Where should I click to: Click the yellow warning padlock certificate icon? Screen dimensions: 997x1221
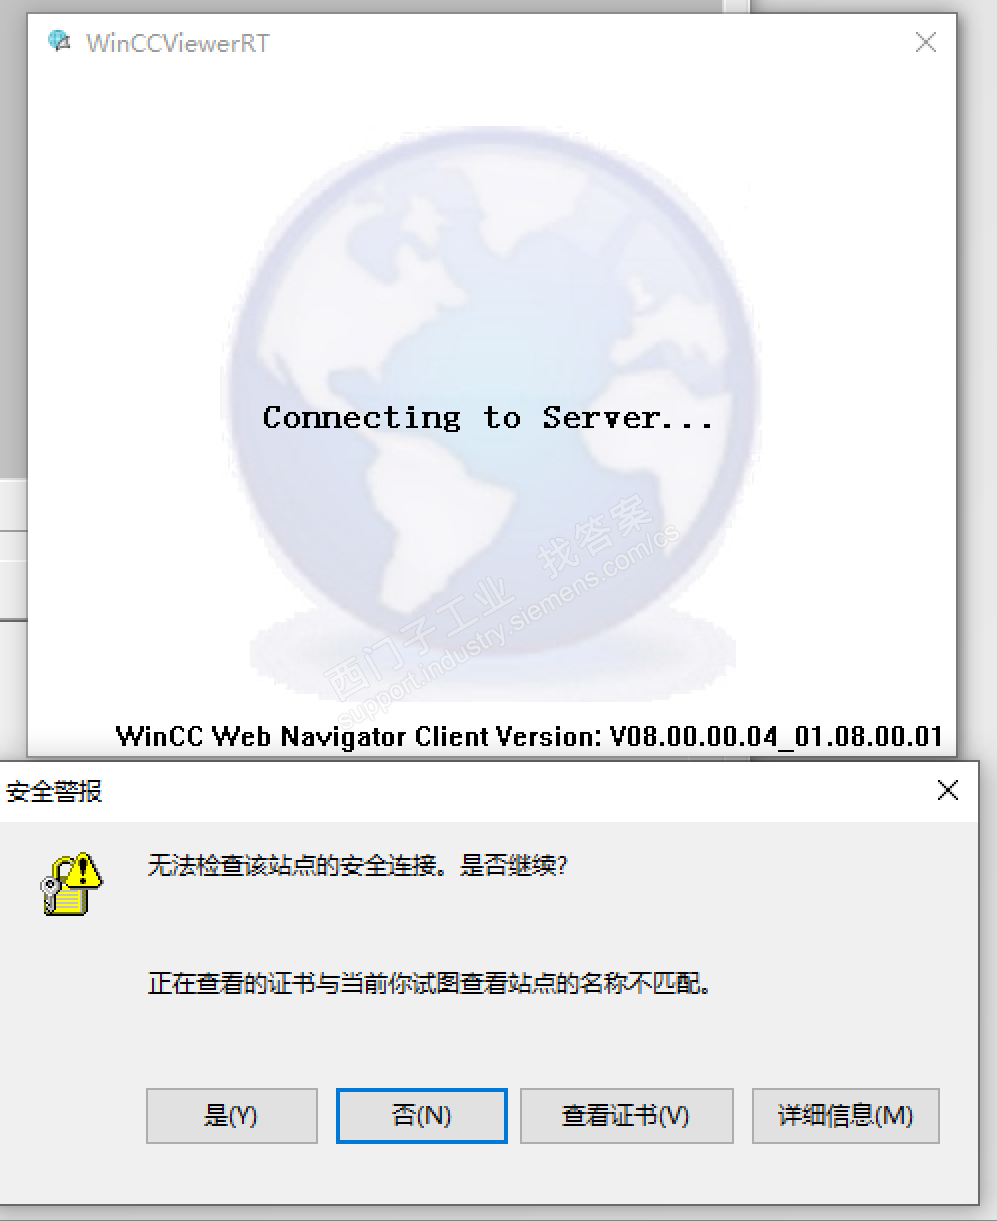coord(72,883)
